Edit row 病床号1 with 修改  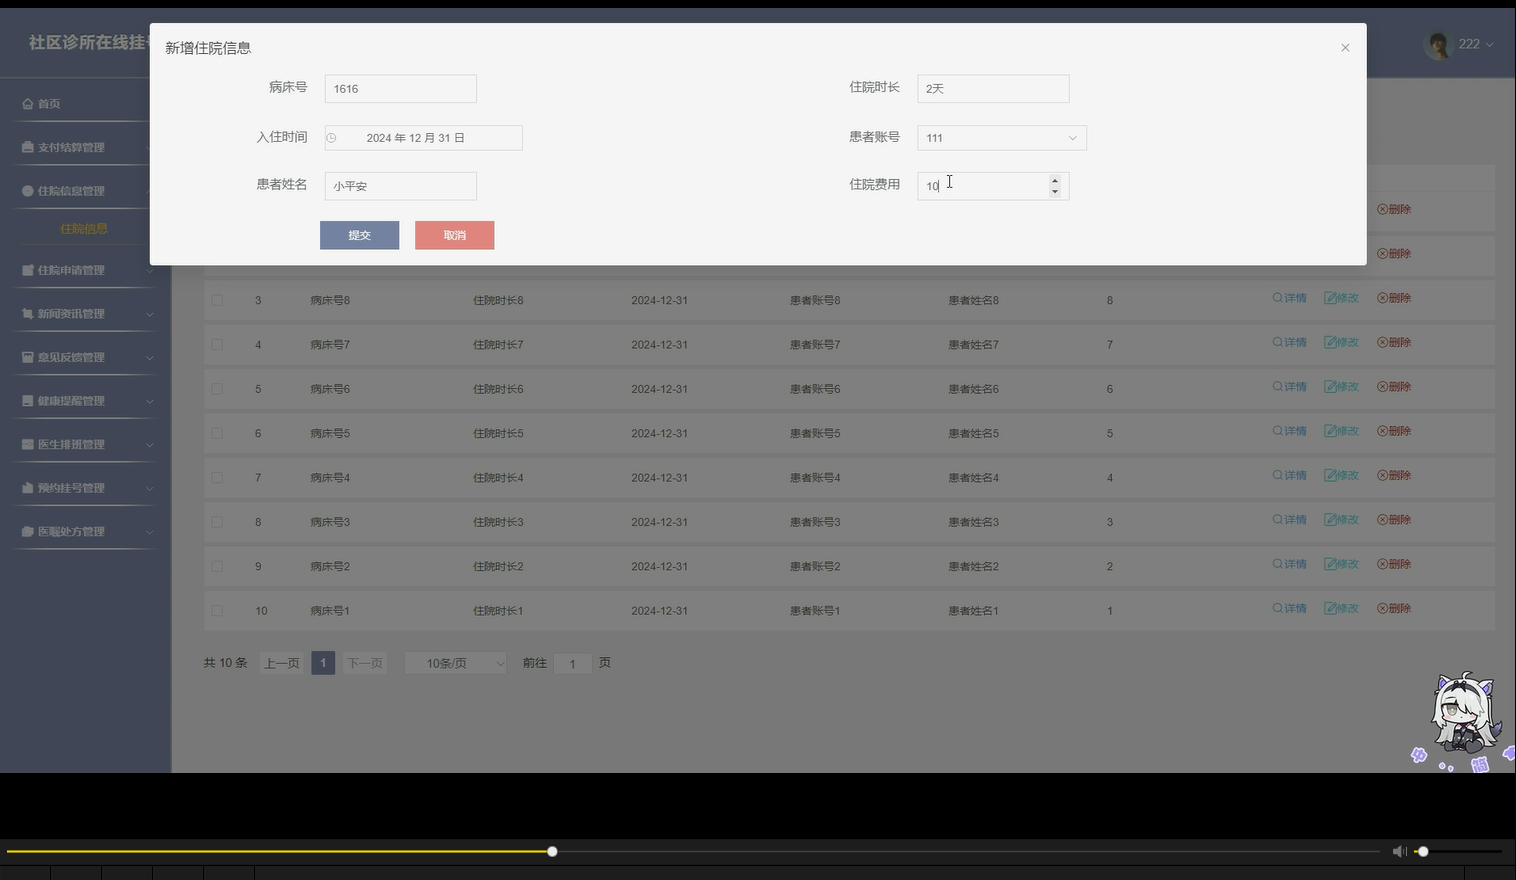(1342, 608)
